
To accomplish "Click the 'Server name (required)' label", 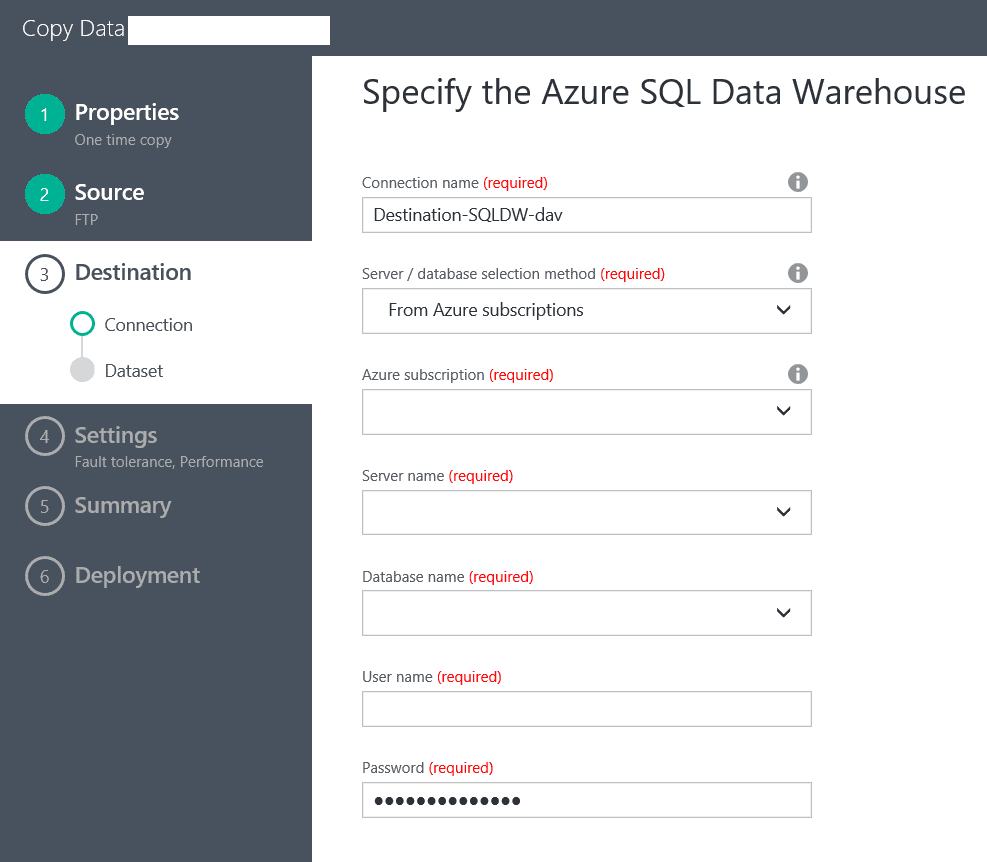I will tap(437, 475).
